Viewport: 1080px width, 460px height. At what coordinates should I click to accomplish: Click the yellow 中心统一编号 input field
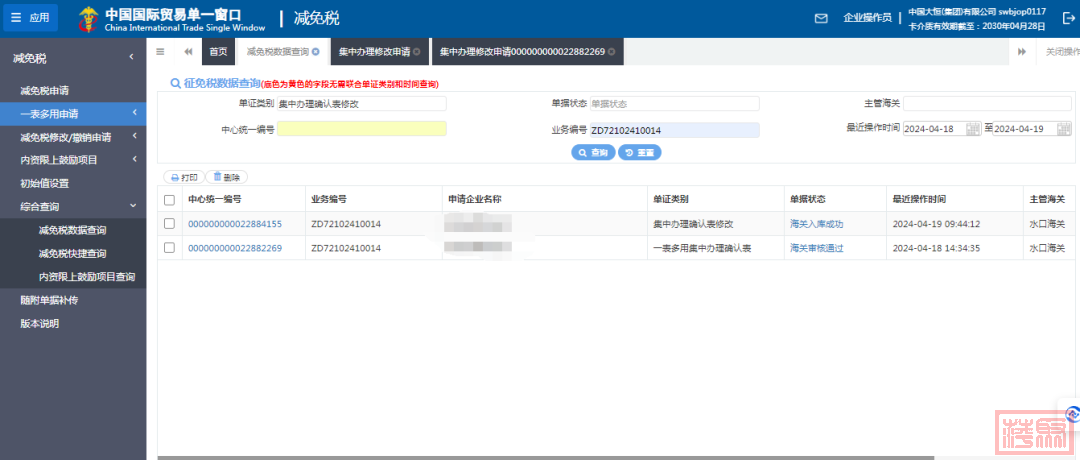362,129
